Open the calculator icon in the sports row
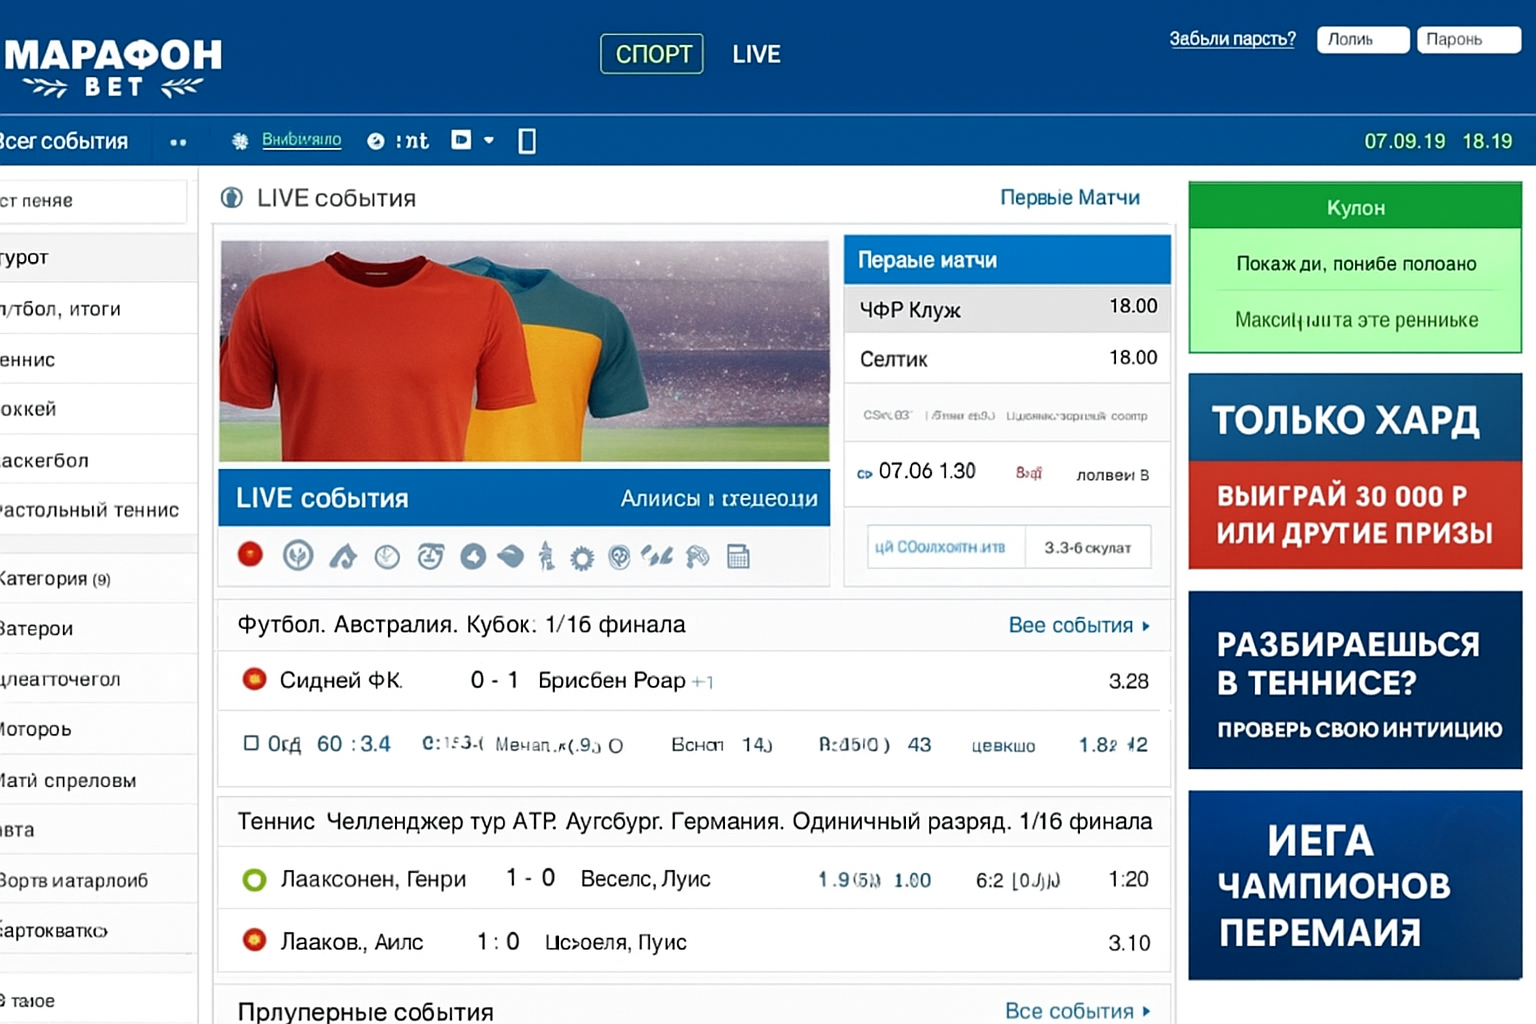This screenshot has width=1536, height=1024. pos(738,555)
